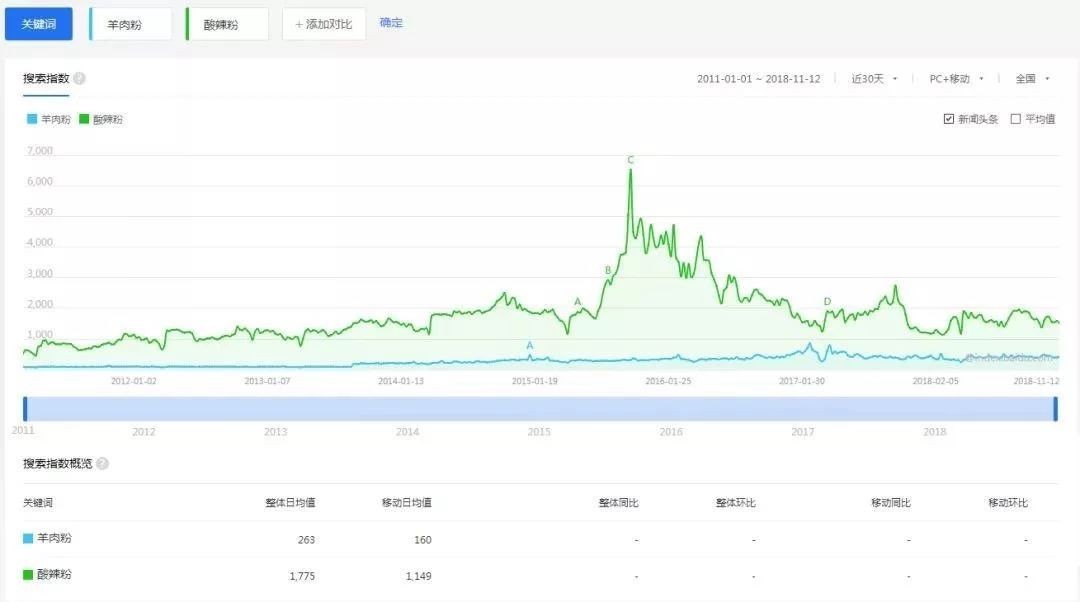Click the 确定 confirm link
The image size is (1080, 602).
pyautogui.click(x=390, y=21)
